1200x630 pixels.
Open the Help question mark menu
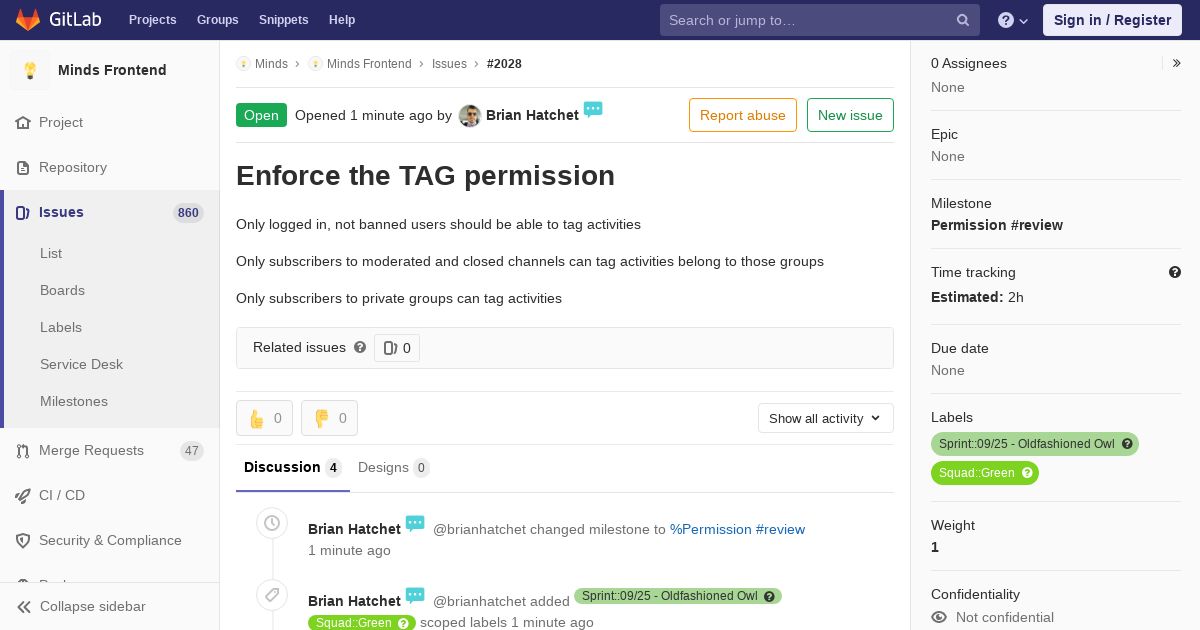coord(1013,20)
